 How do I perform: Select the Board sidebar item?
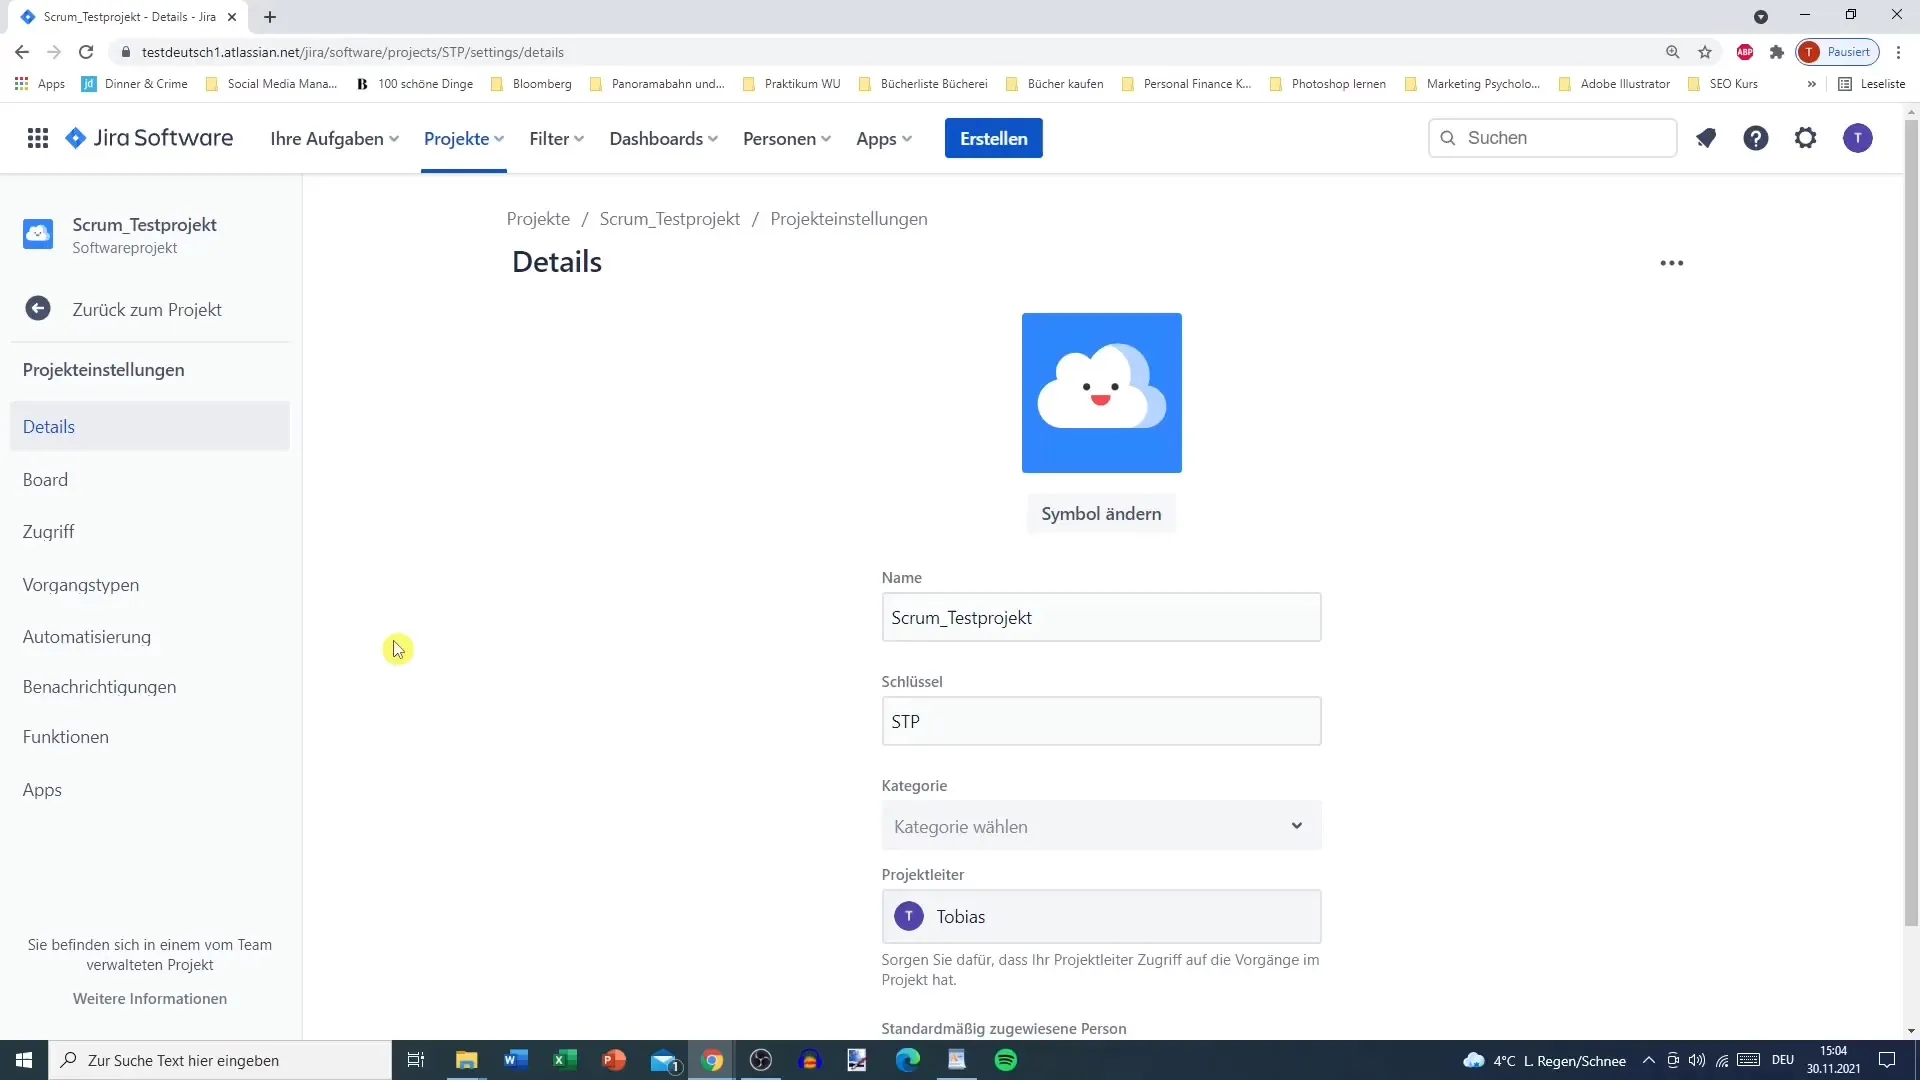click(45, 479)
